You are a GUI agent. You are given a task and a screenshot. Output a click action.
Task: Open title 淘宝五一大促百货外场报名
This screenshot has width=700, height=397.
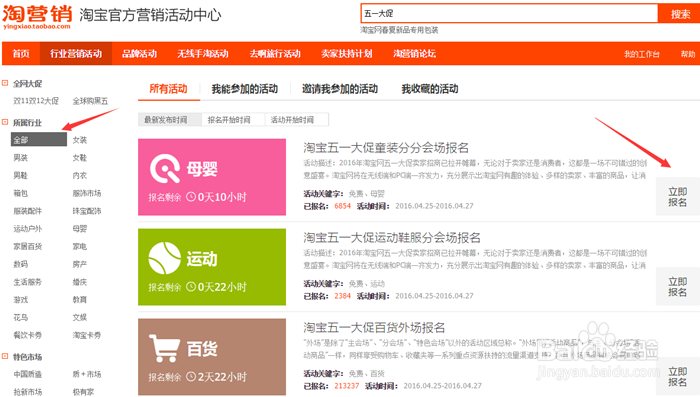tap(374, 327)
